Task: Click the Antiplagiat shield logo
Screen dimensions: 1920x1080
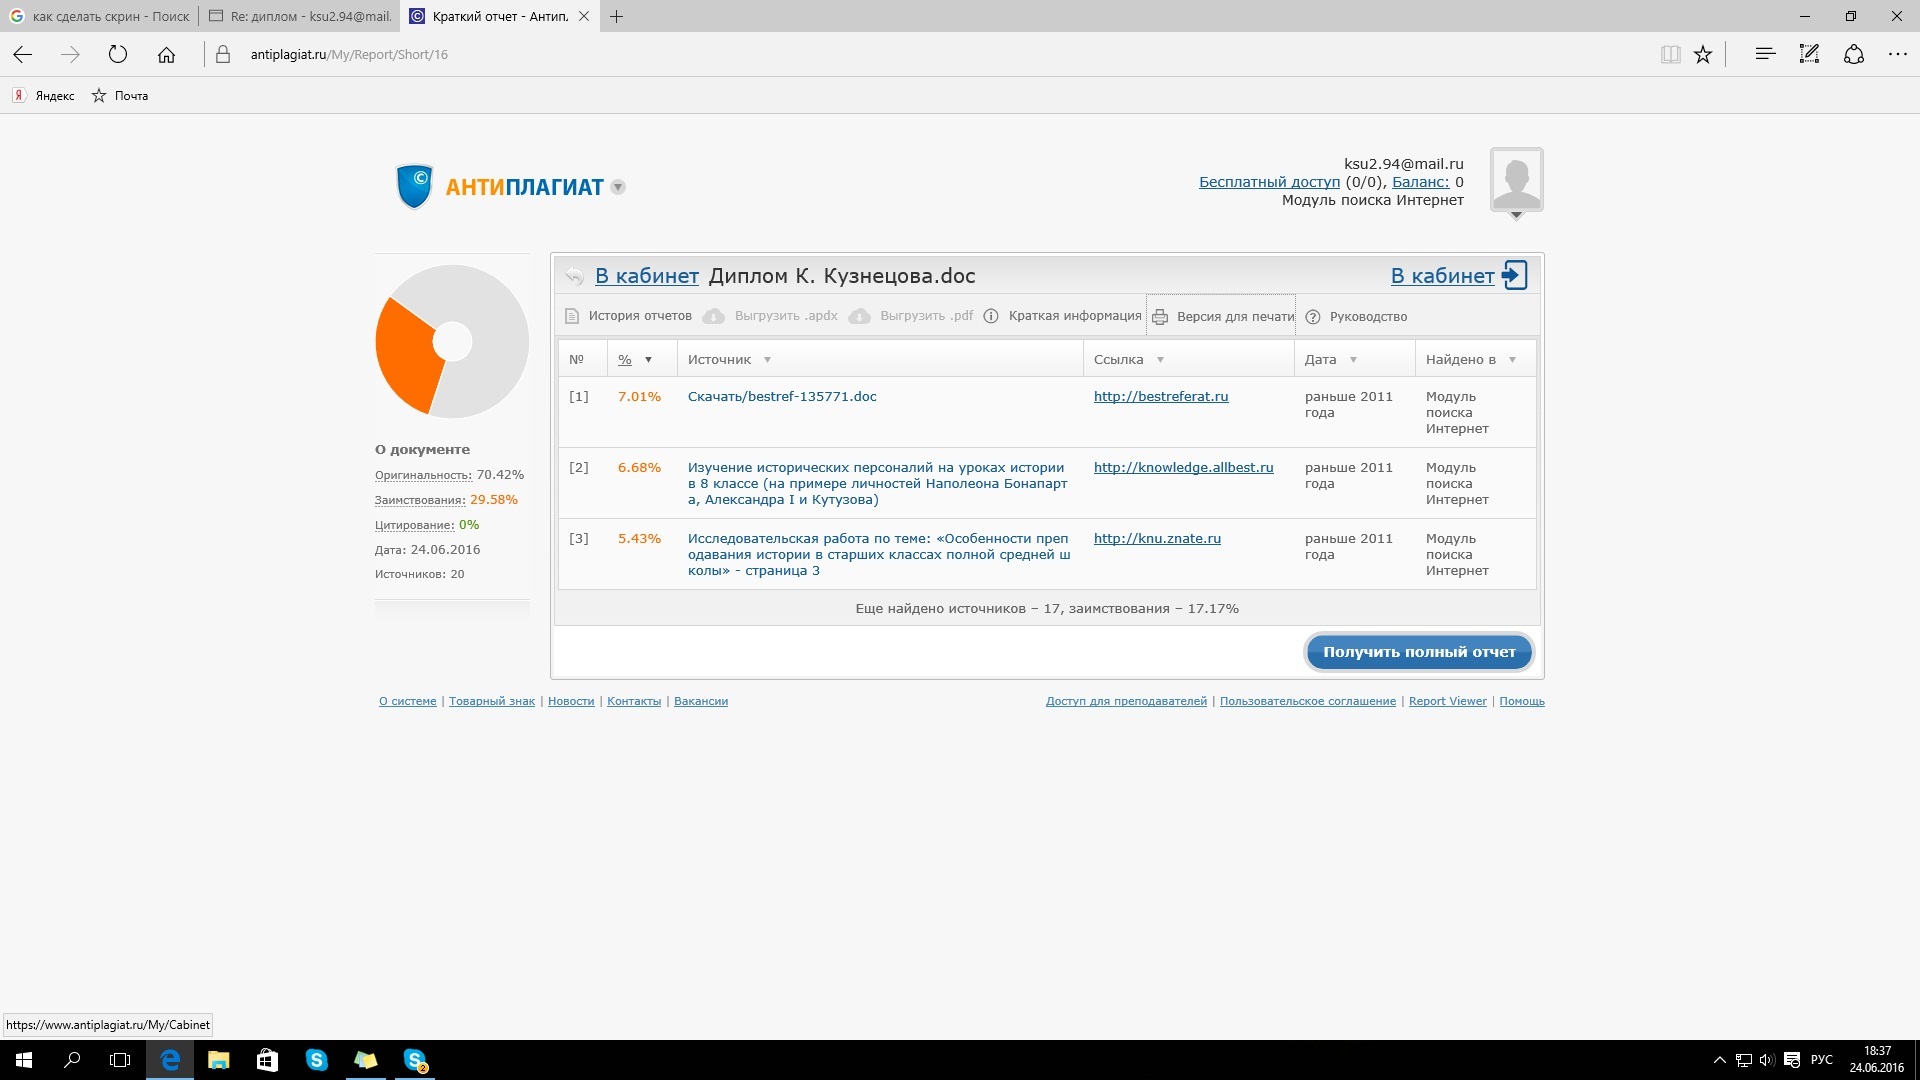Action: click(x=414, y=186)
